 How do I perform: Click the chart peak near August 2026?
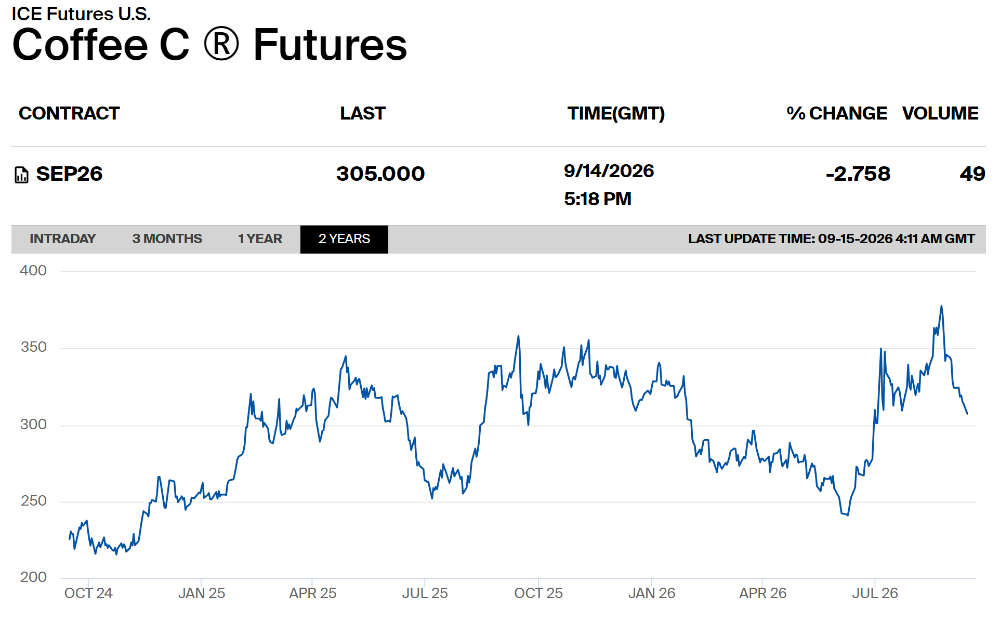tap(941, 307)
